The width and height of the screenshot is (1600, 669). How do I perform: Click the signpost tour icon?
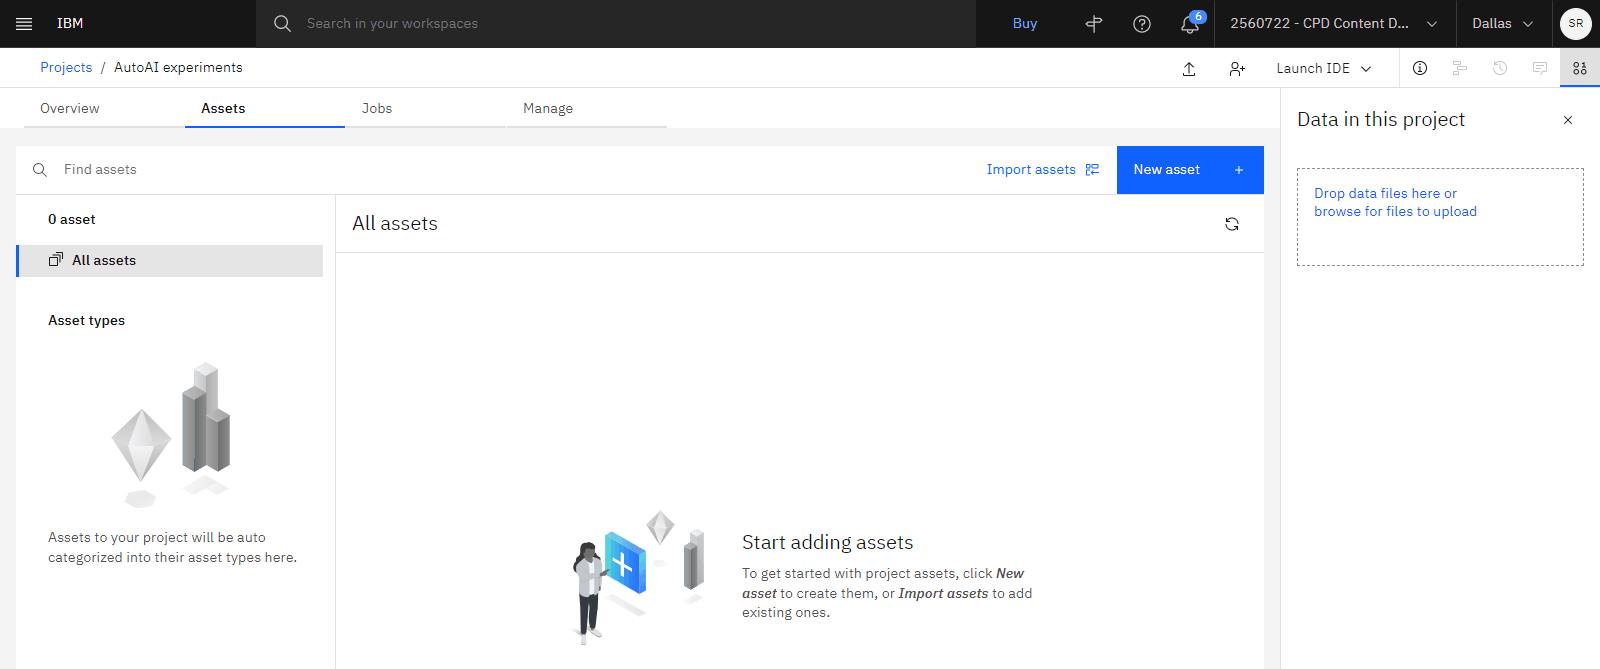coord(1094,23)
